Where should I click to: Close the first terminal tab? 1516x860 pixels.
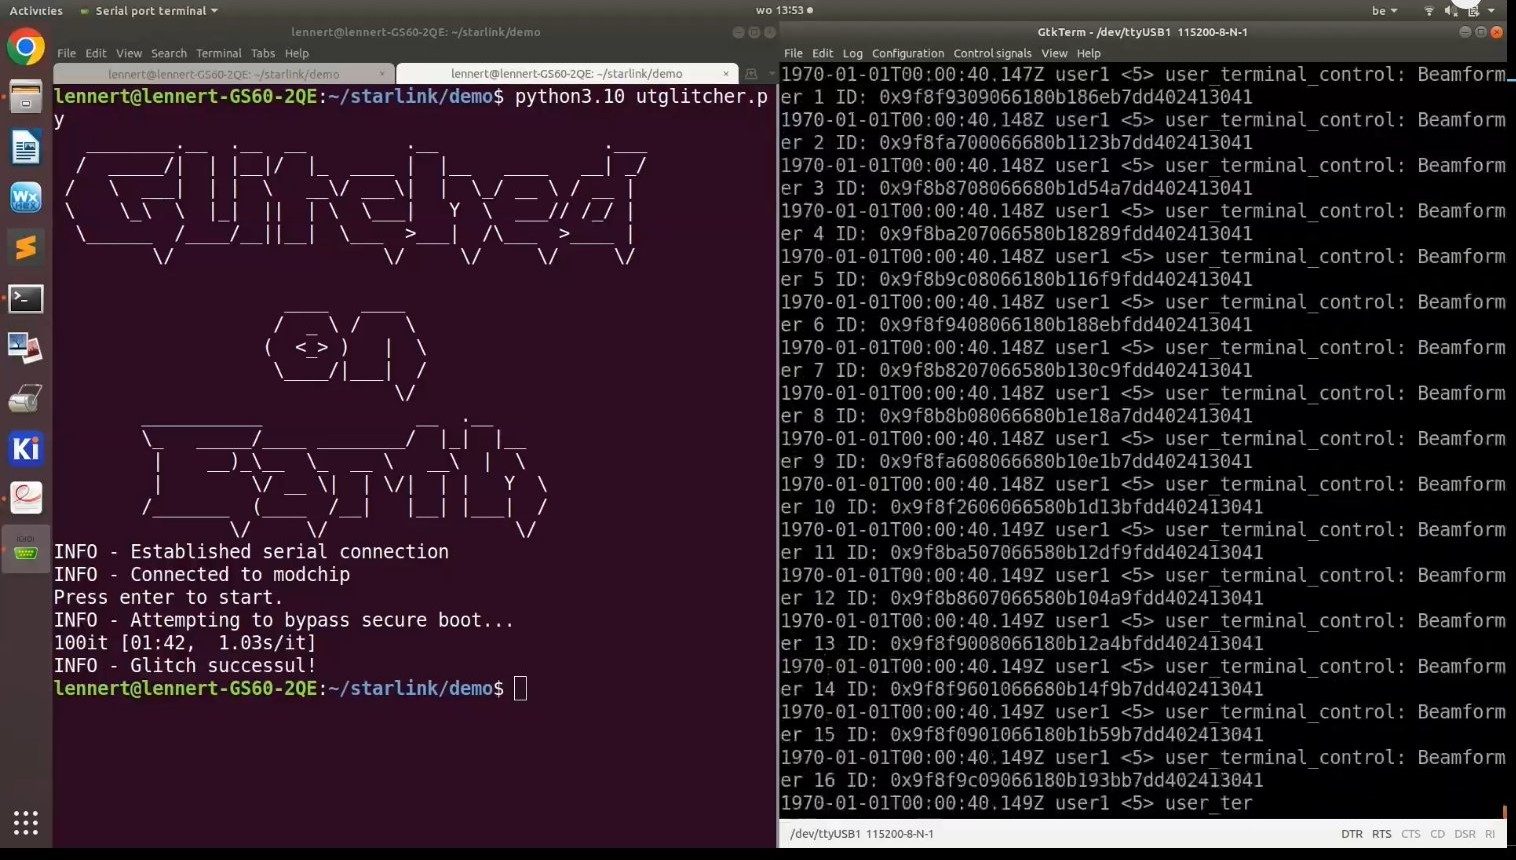tap(382, 74)
